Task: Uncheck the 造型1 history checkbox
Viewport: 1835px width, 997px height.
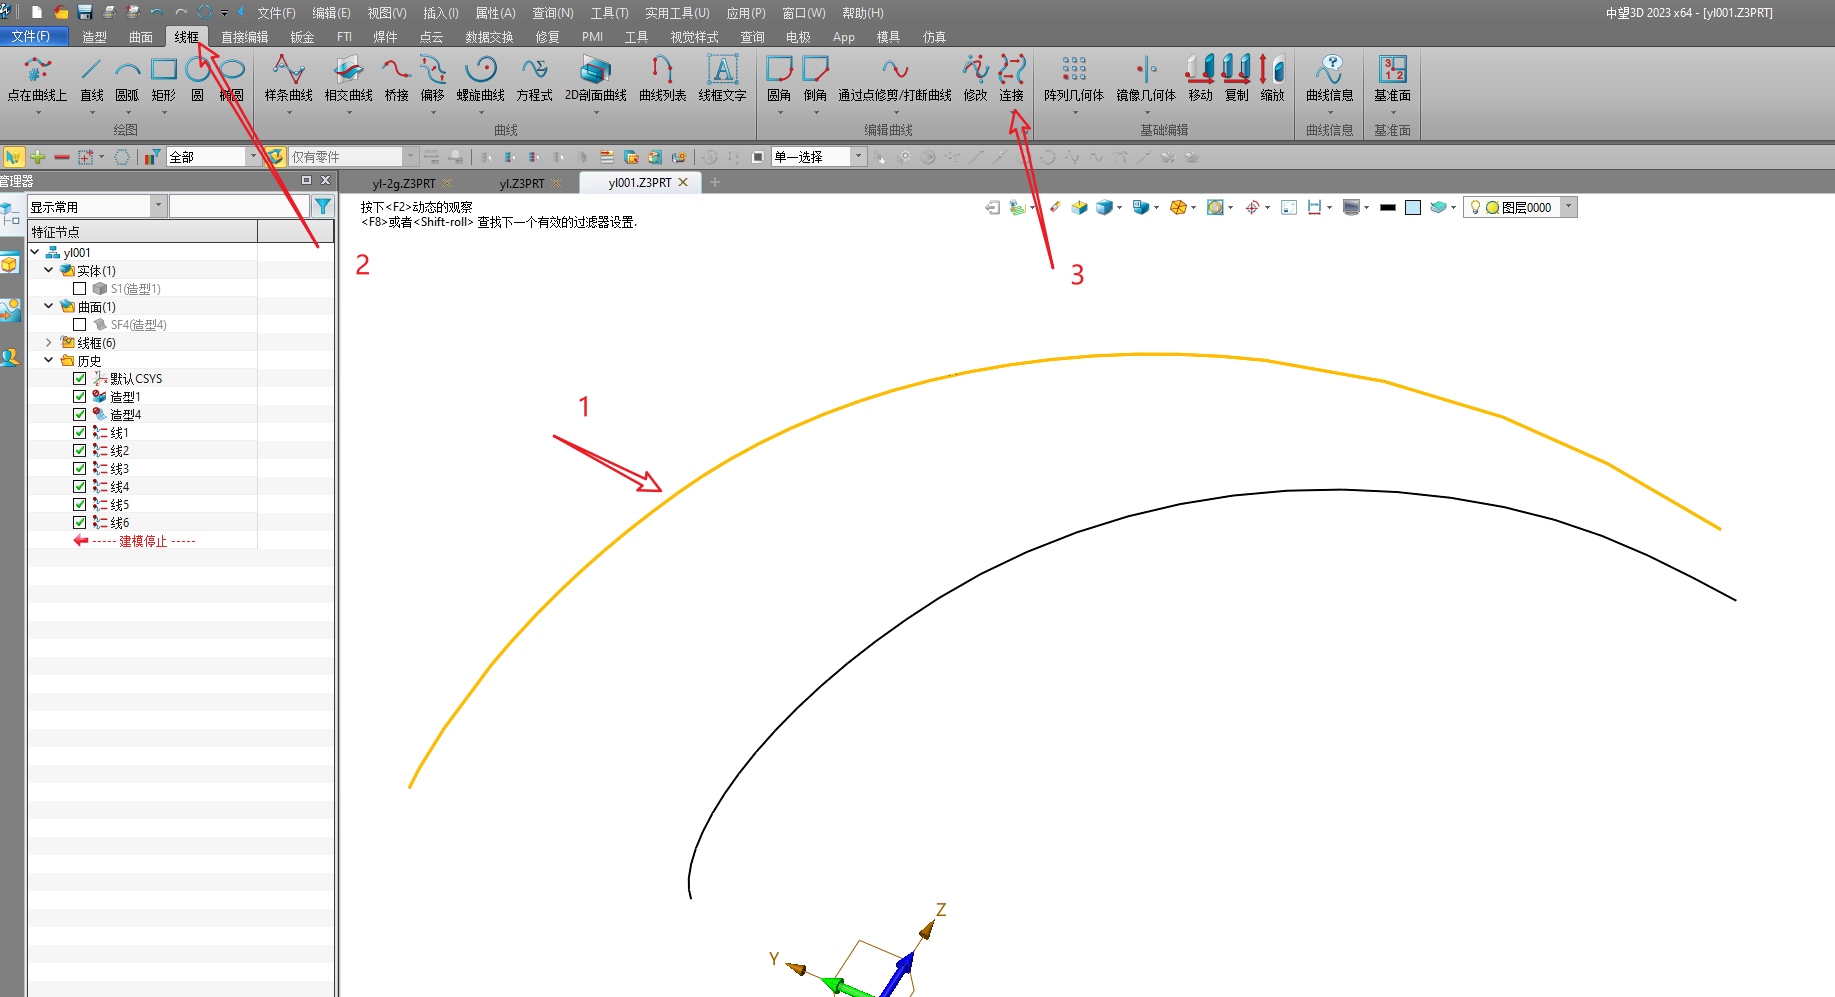Action: (x=80, y=397)
